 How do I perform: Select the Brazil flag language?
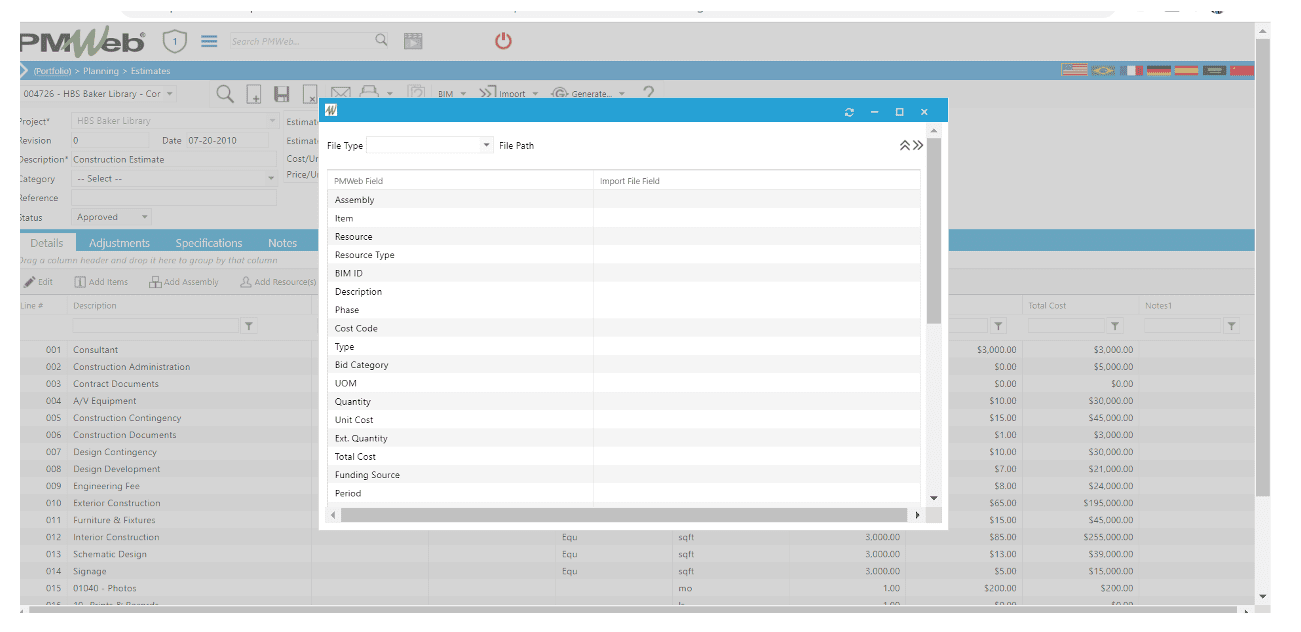[1104, 70]
